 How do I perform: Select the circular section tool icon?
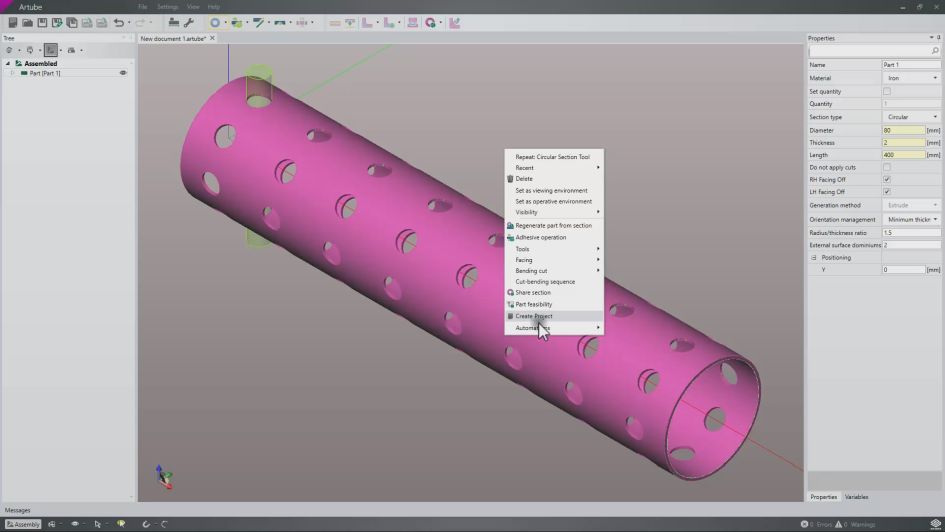pos(214,22)
